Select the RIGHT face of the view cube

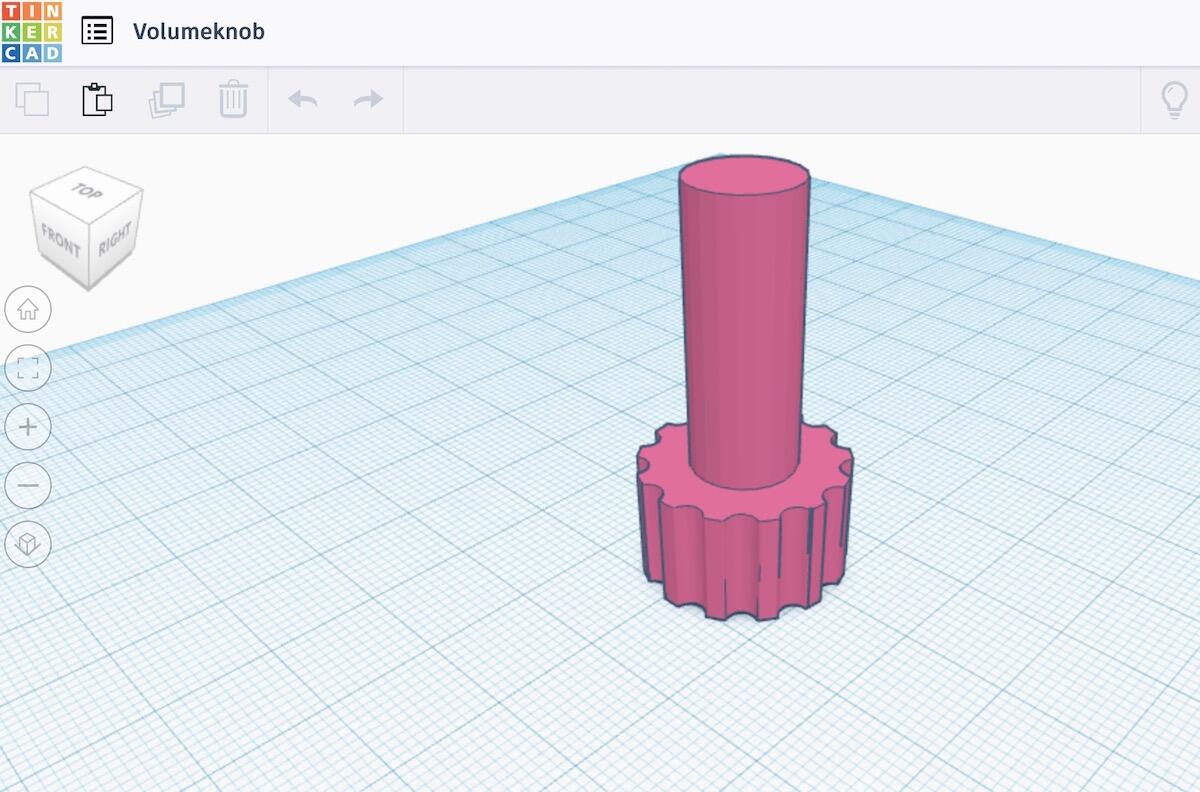114,241
